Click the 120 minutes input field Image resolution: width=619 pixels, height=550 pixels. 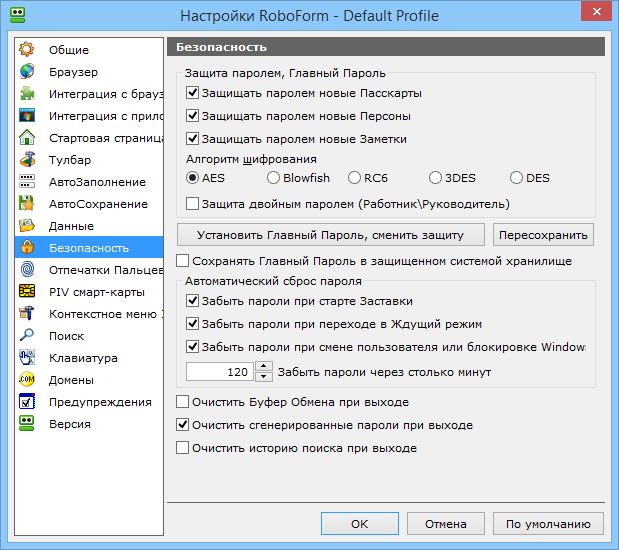pyautogui.click(x=219, y=372)
